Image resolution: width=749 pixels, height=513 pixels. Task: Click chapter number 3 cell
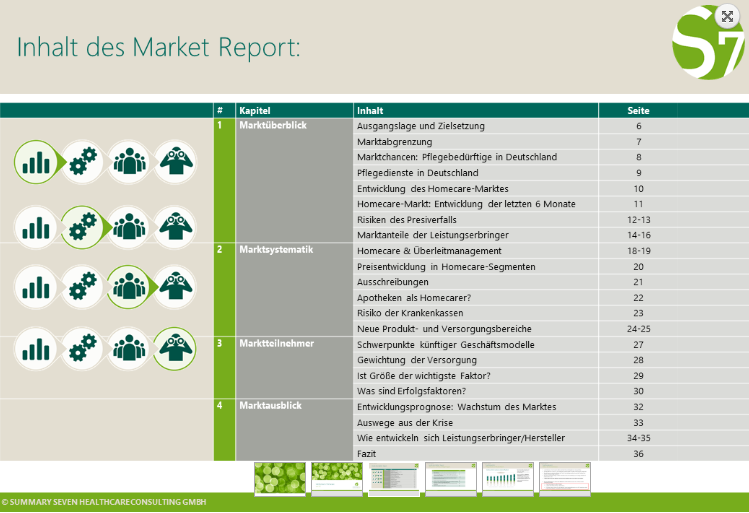tap(224, 367)
